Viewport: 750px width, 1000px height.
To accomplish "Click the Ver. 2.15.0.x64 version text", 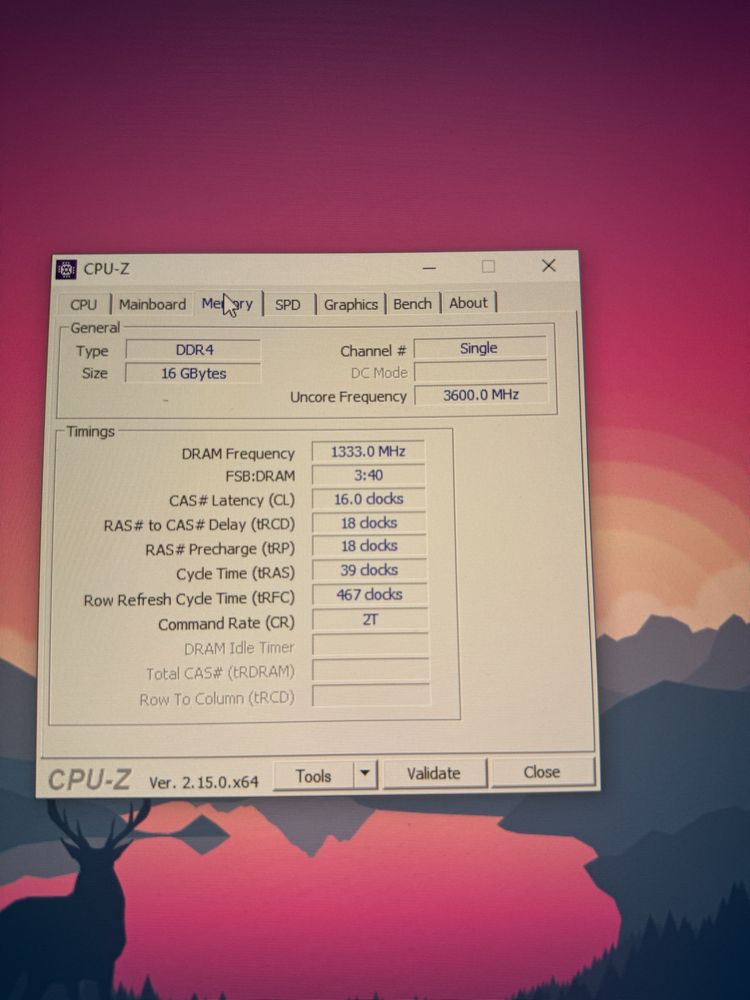I will pyautogui.click(x=204, y=783).
